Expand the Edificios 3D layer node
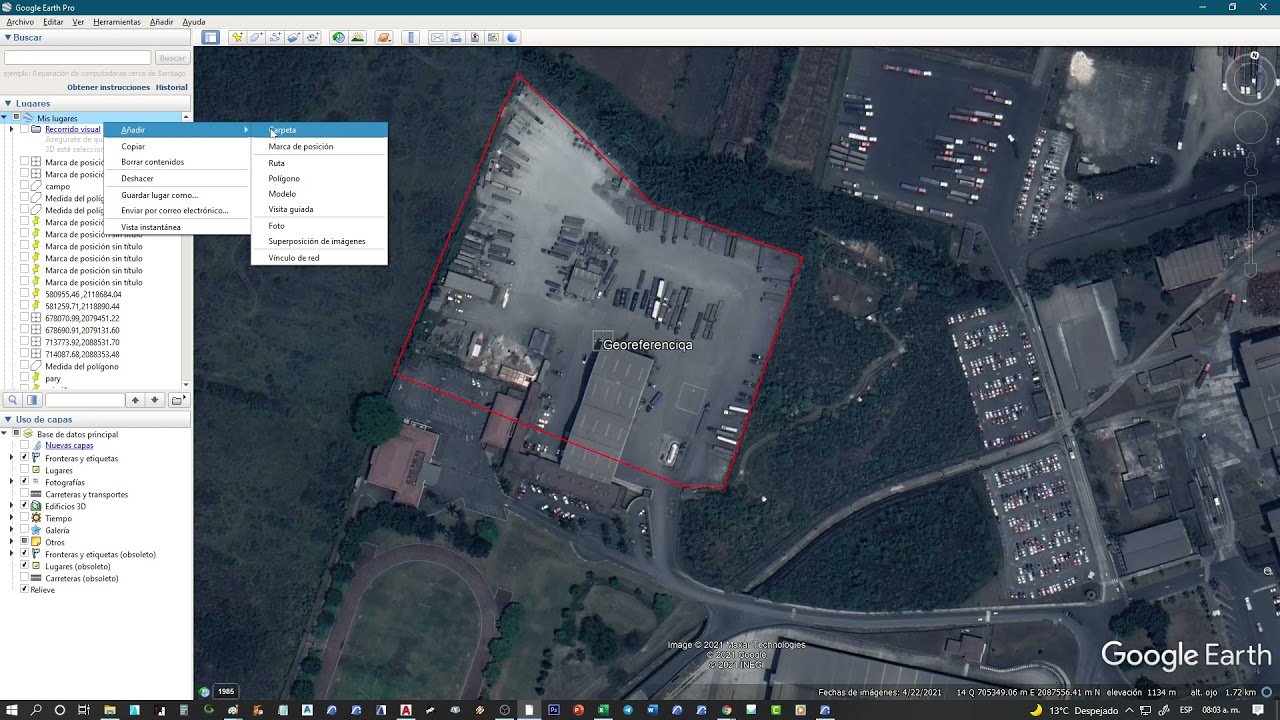 (x=12, y=506)
